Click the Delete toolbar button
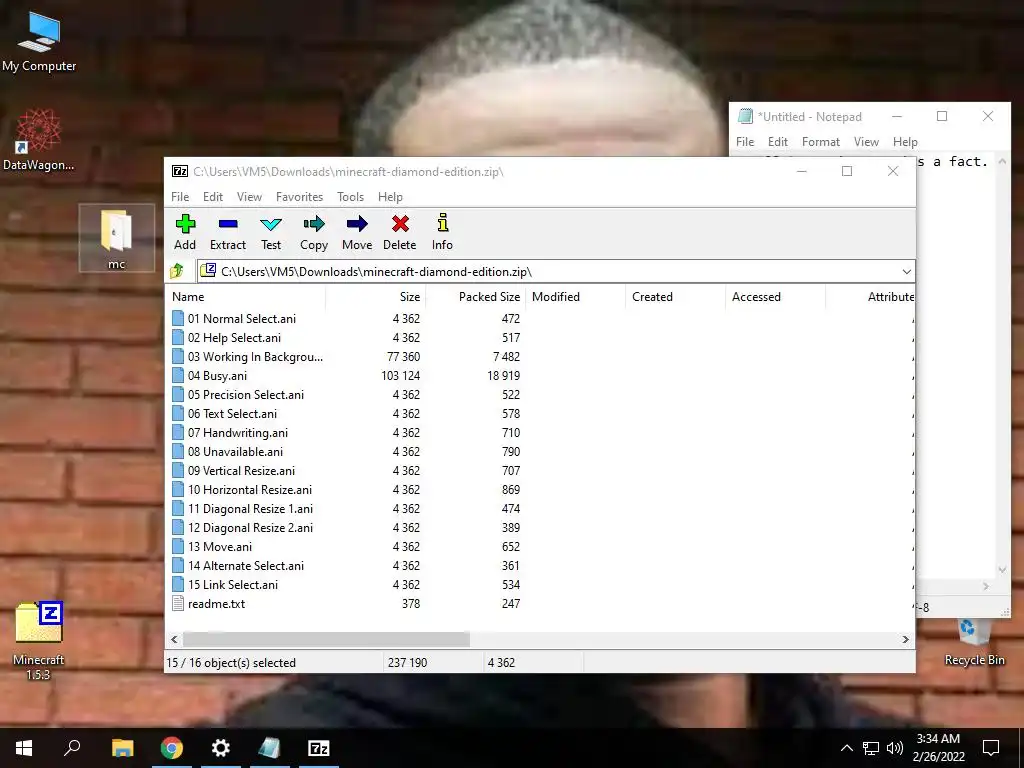This screenshot has height=768, width=1024. click(400, 232)
